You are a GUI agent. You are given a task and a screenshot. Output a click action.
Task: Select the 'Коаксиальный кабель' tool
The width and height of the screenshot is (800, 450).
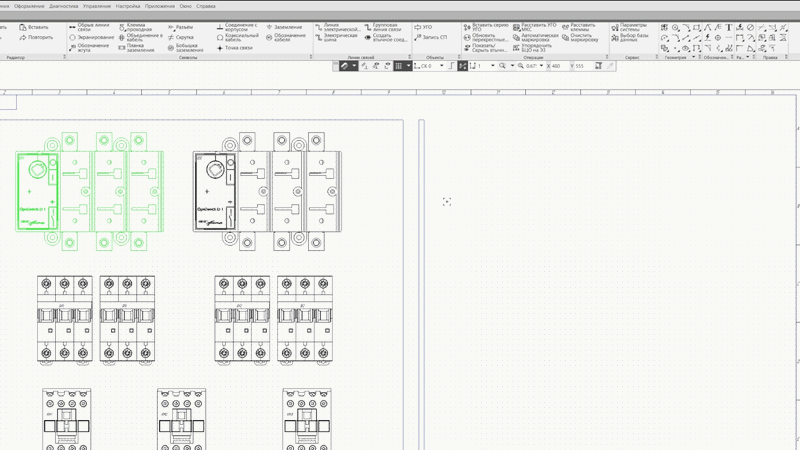click(238, 37)
